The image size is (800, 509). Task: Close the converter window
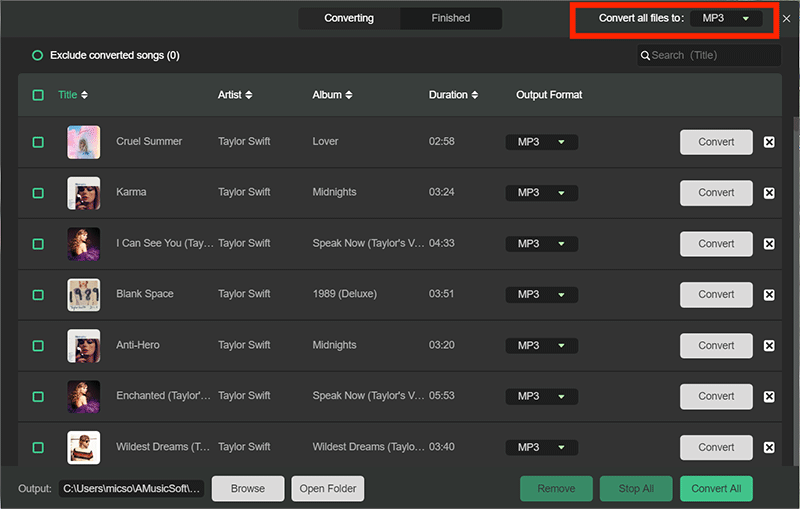787,18
